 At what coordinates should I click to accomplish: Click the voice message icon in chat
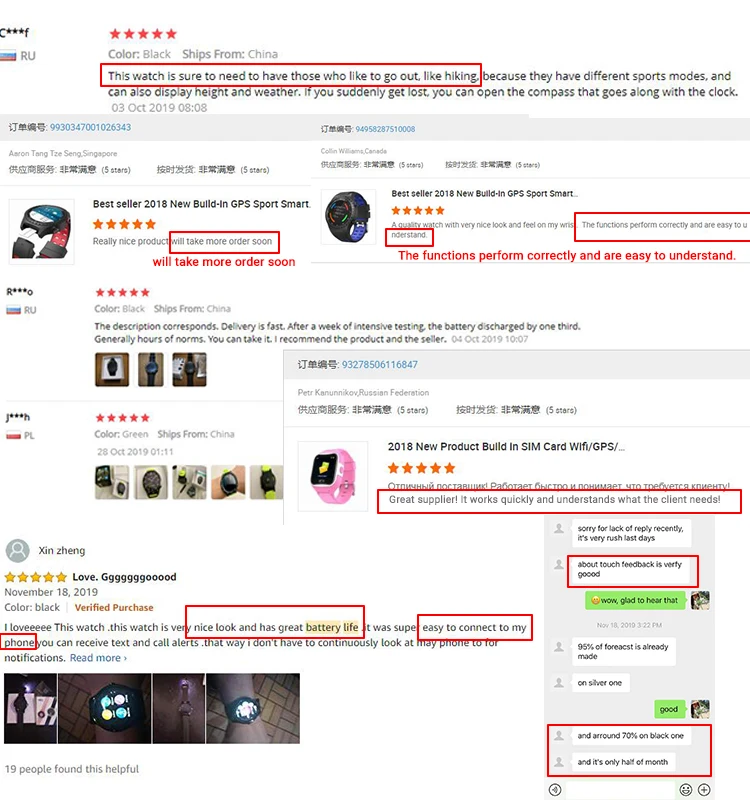coord(555,789)
